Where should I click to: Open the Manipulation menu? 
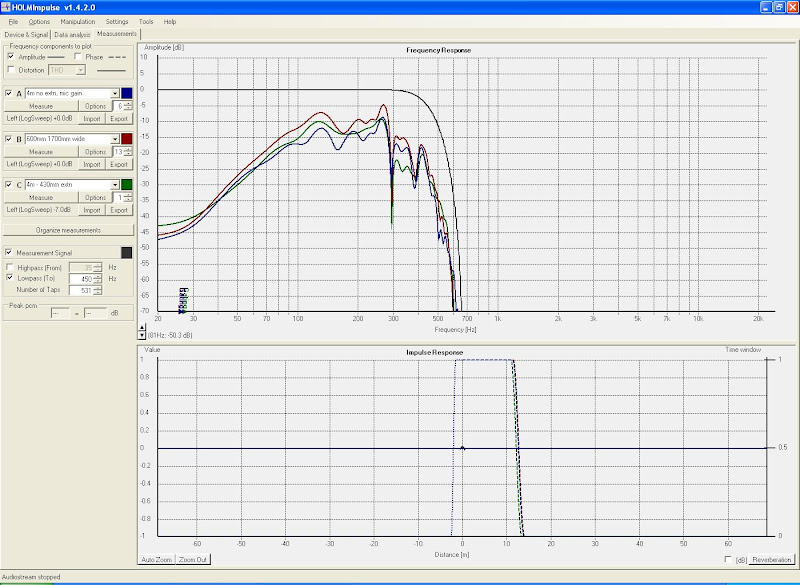78,22
